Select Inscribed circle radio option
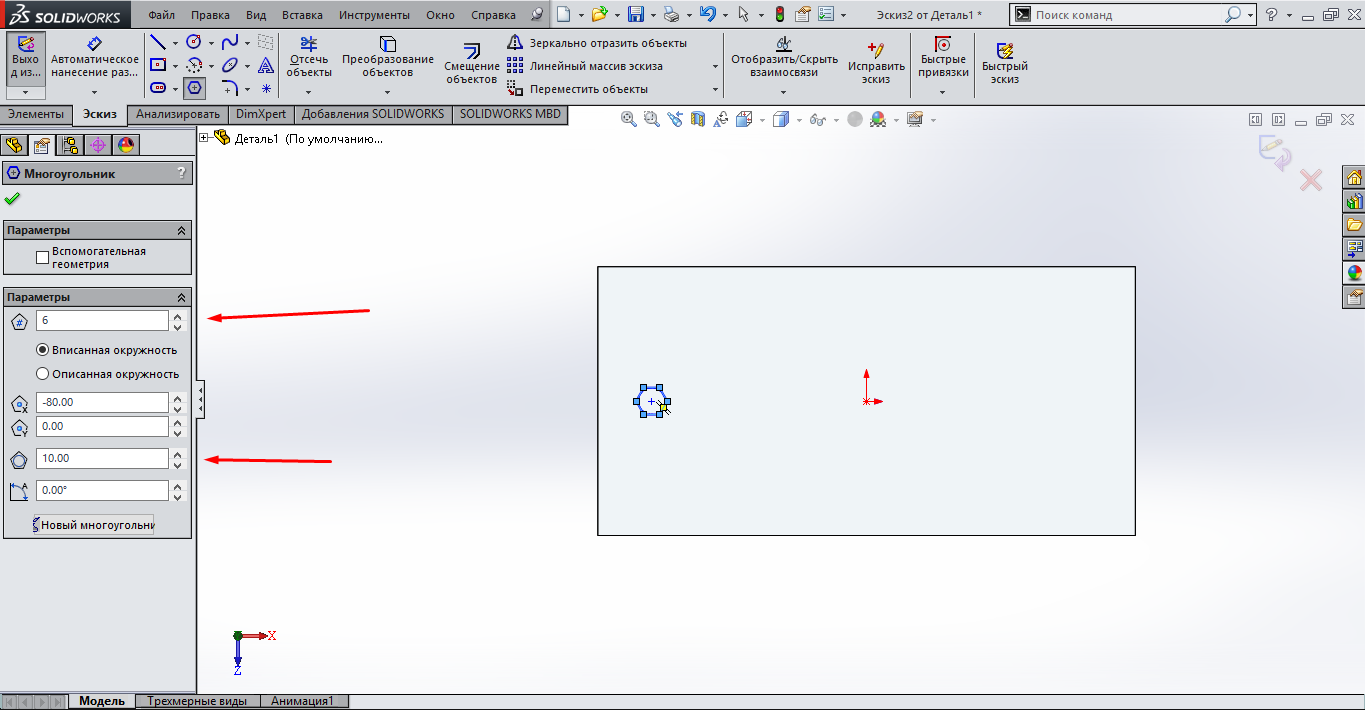The width and height of the screenshot is (1365, 710). click(x=43, y=350)
